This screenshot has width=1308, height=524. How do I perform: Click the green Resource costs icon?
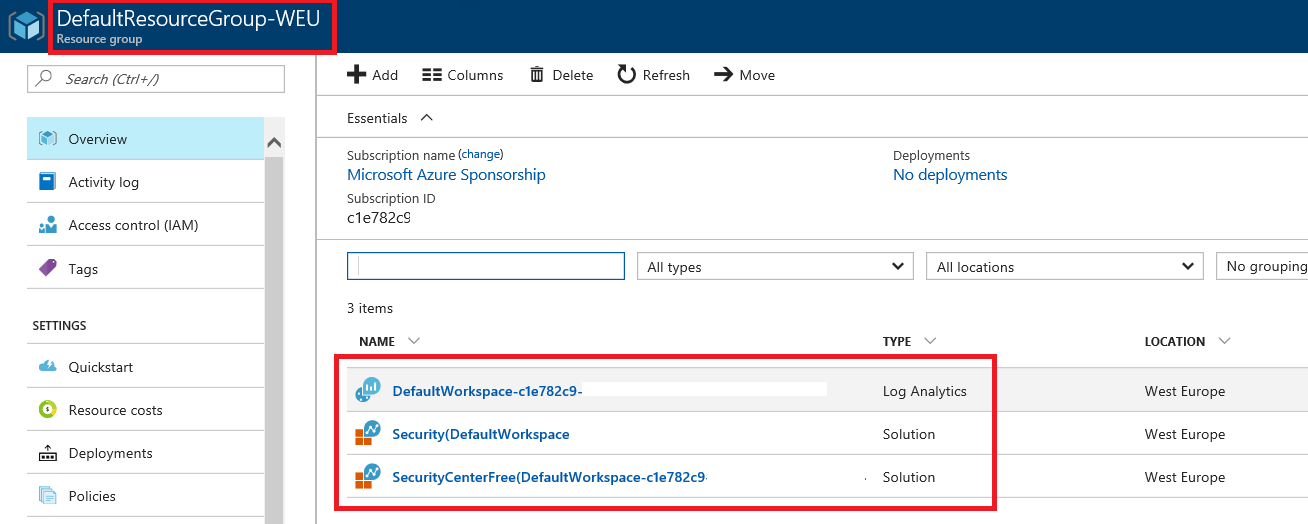pyautogui.click(x=48, y=410)
